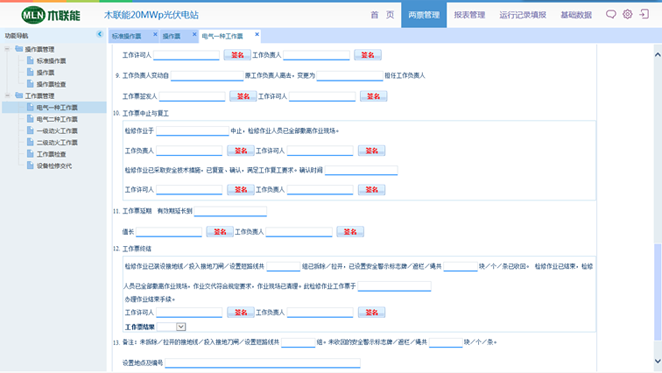Screen dimensions: 662x373
Task: Close the 电气一种工作票 tab
Action: click(257, 34)
